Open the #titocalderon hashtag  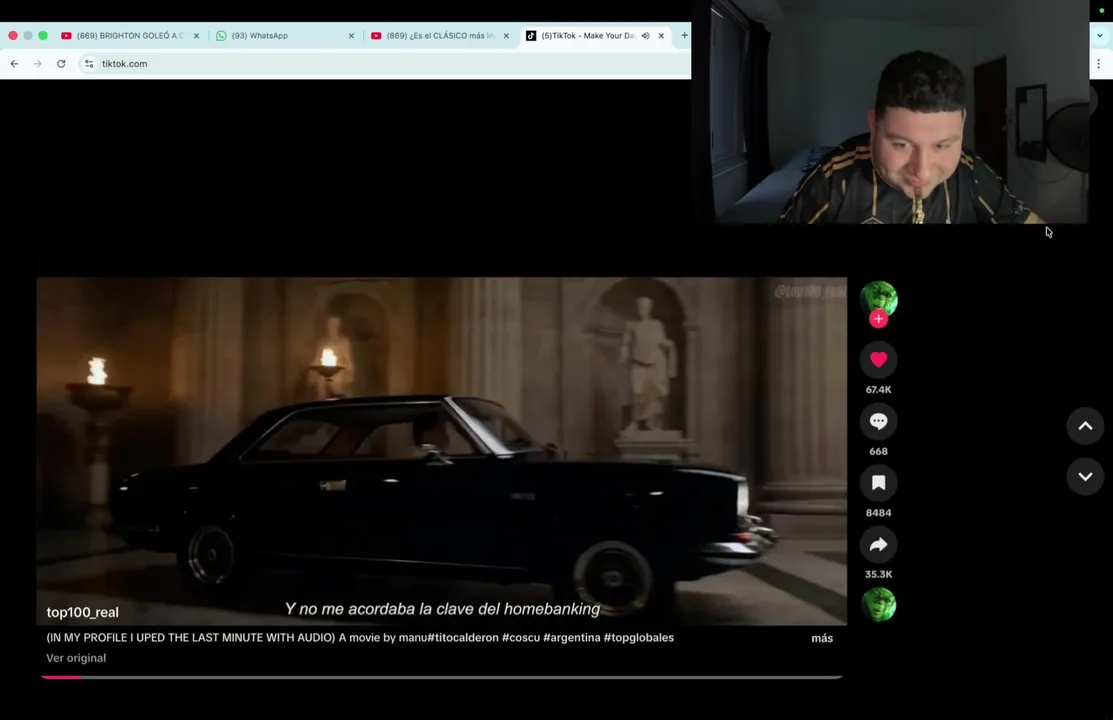463,638
